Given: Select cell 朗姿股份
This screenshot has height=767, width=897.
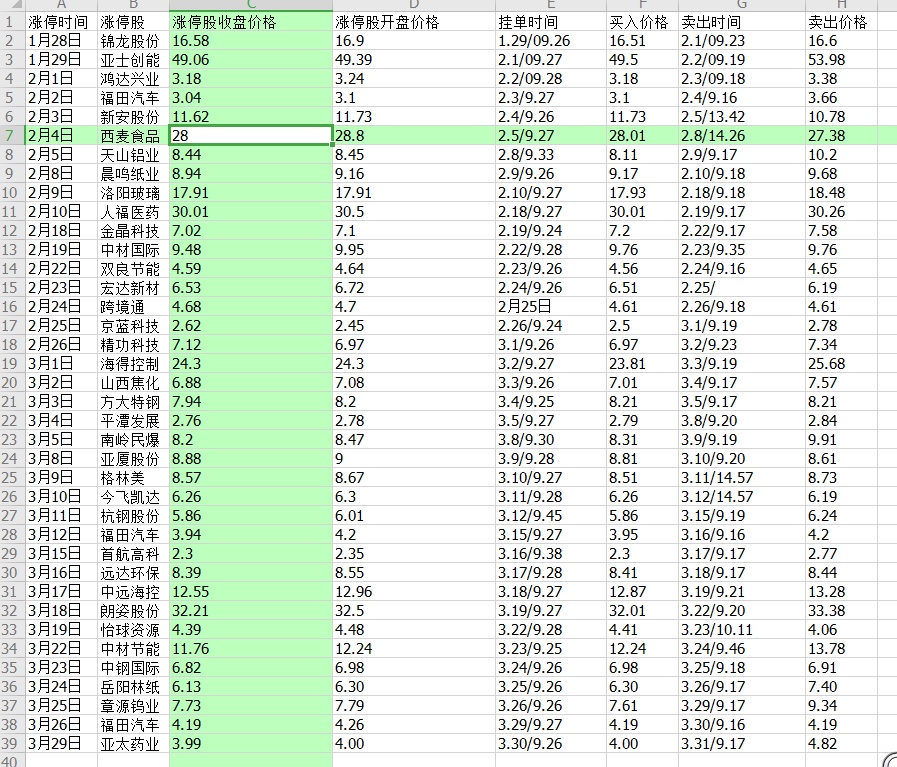Looking at the screenshot, I should point(133,610).
